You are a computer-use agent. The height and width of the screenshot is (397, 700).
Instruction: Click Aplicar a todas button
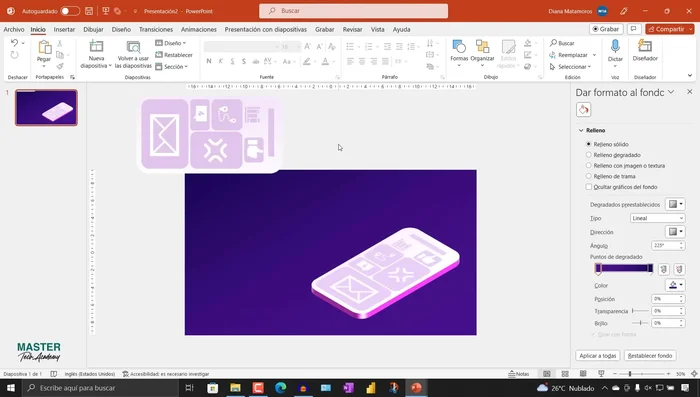coord(598,355)
